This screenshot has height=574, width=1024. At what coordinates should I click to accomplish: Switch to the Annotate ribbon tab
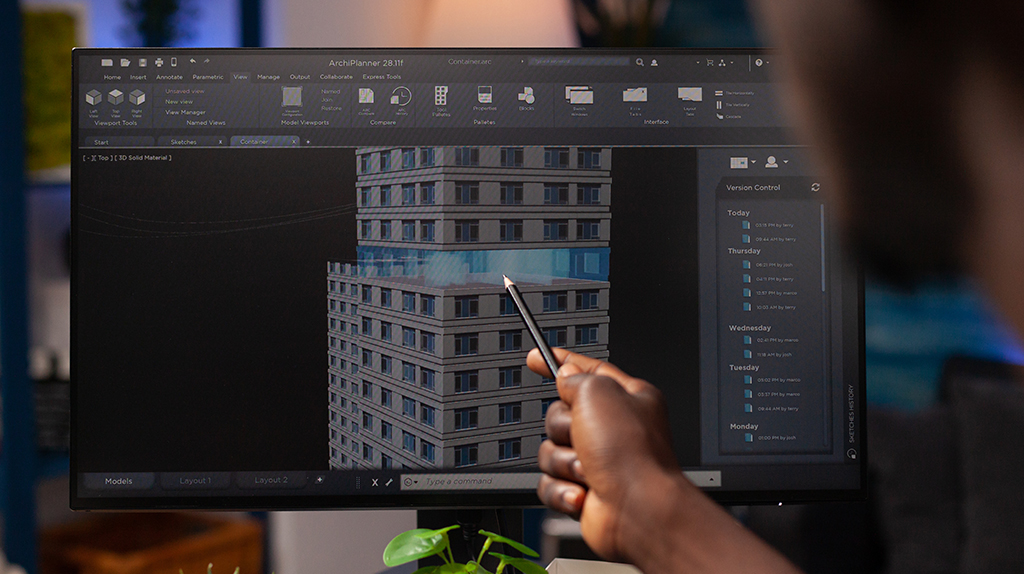169,77
